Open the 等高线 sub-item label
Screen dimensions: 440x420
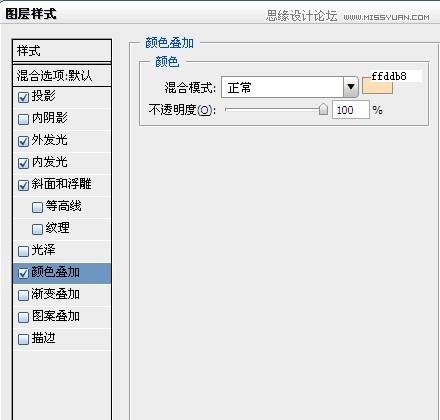coord(64,206)
